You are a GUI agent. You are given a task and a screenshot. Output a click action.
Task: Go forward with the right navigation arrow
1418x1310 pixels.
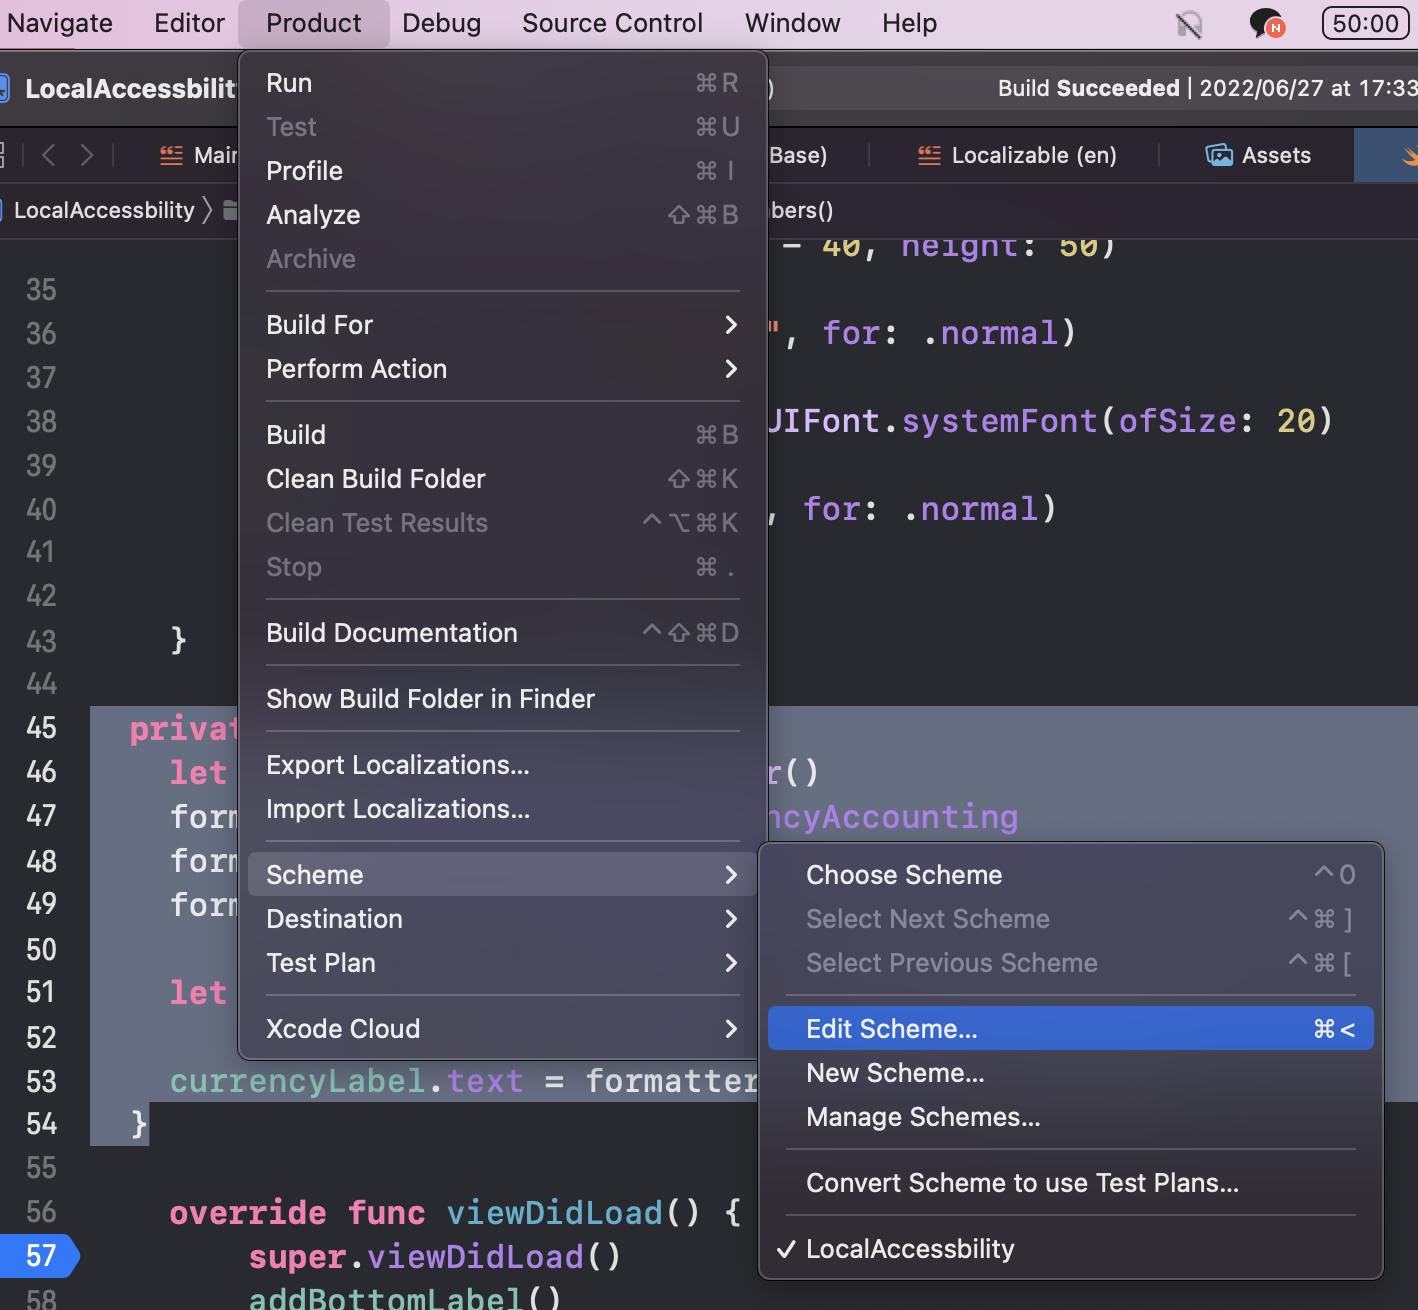point(87,155)
